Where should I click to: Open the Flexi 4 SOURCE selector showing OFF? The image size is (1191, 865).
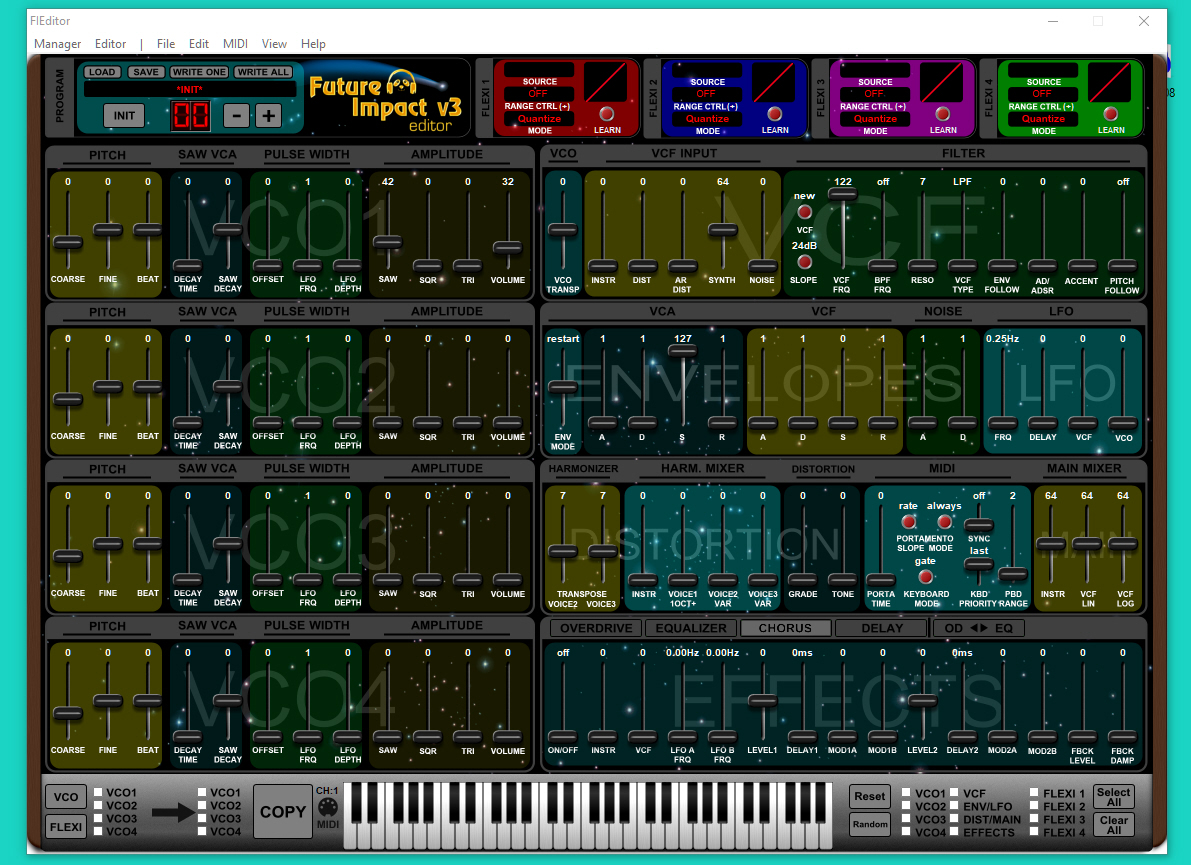(1043, 93)
